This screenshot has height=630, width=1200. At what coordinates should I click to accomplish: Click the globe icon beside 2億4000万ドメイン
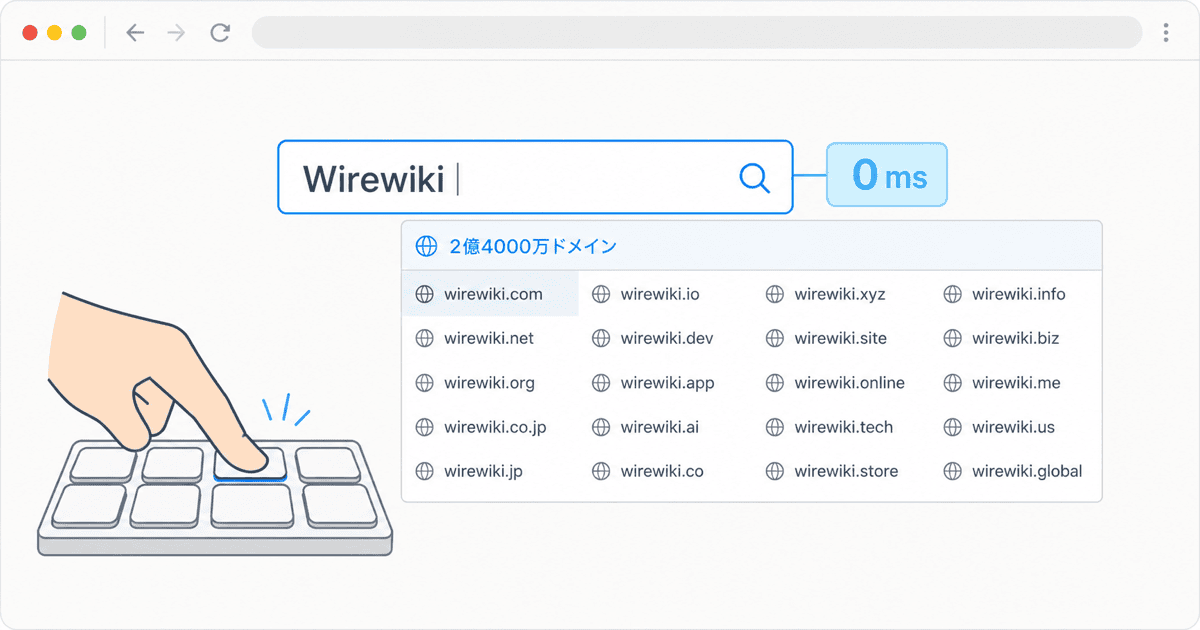(x=427, y=246)
